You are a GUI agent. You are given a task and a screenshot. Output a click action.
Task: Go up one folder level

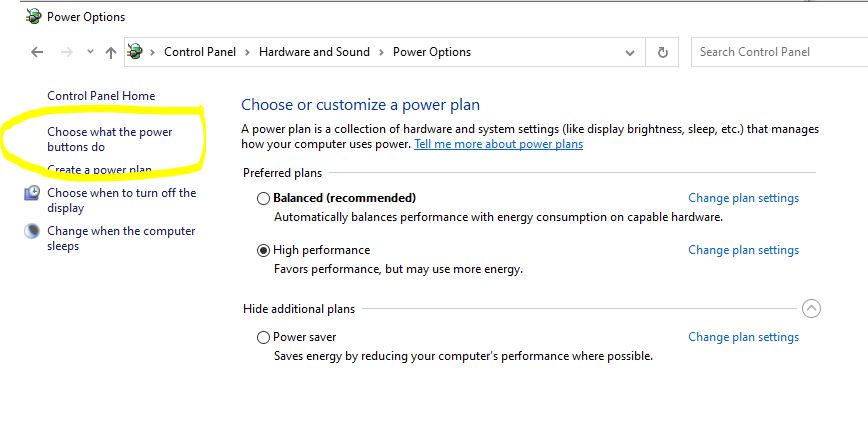coord(111,52)
